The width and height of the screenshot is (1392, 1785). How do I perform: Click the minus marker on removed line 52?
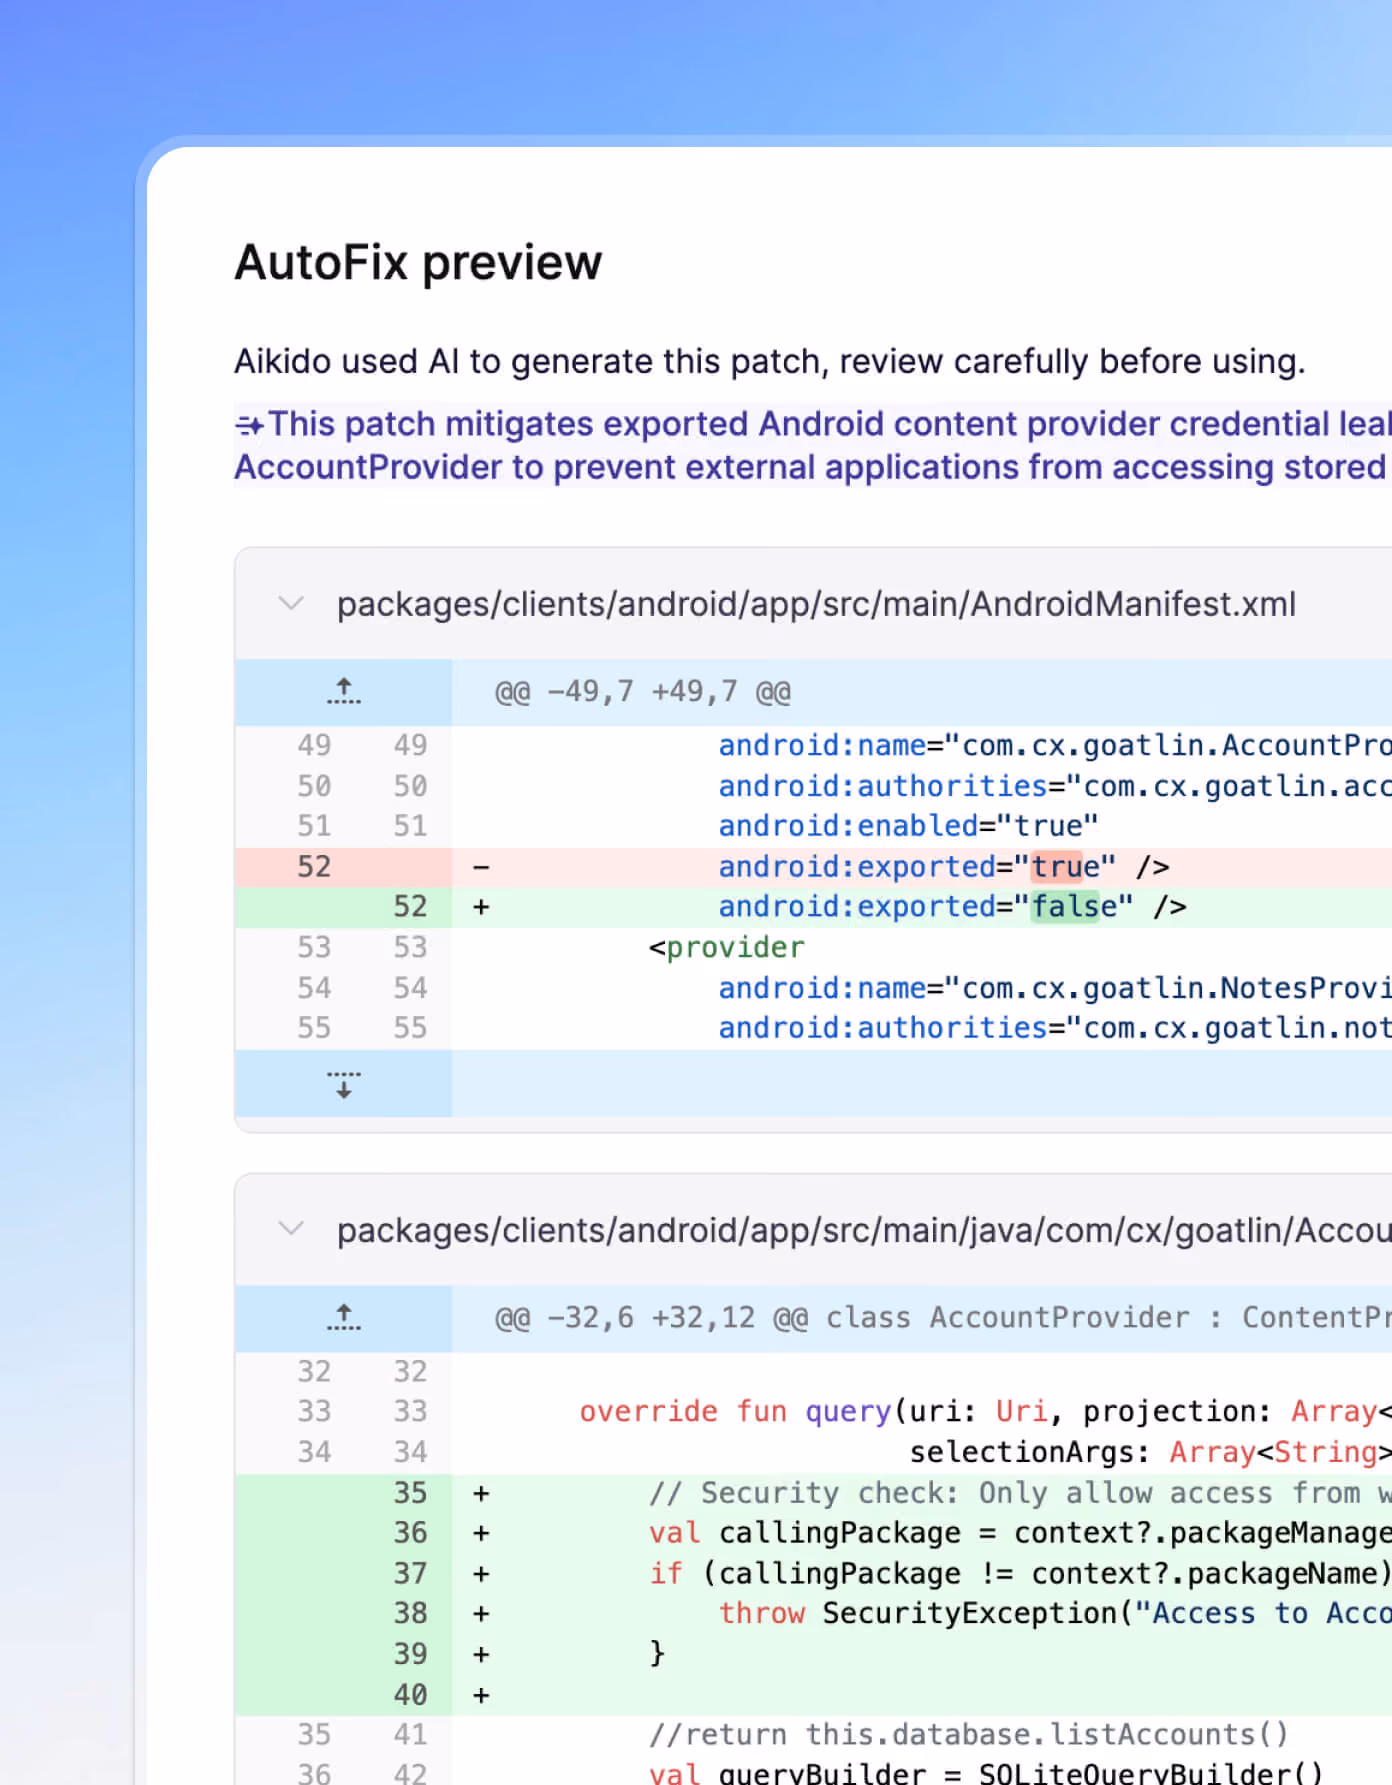[x=481, y=867]
